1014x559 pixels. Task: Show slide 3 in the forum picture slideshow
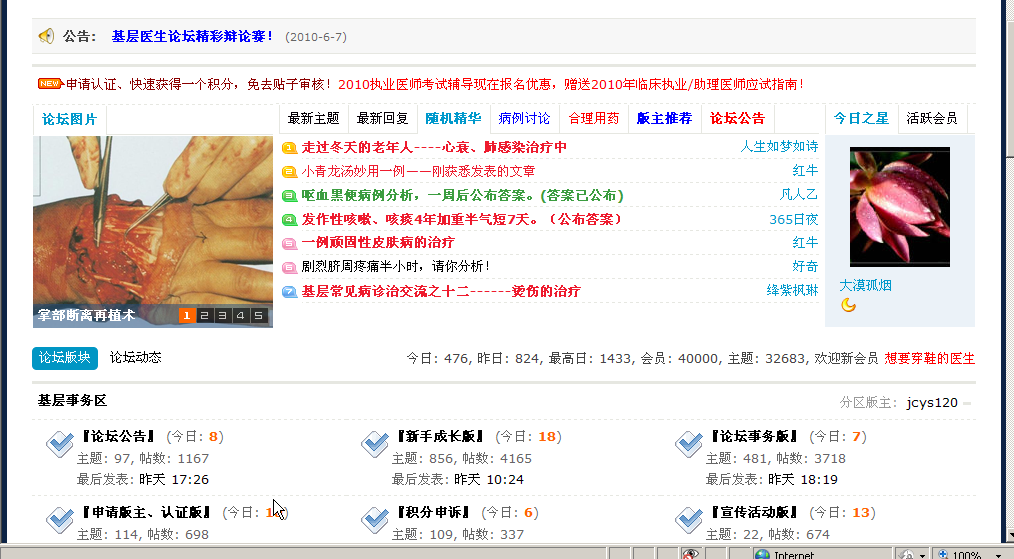point(223,316)
